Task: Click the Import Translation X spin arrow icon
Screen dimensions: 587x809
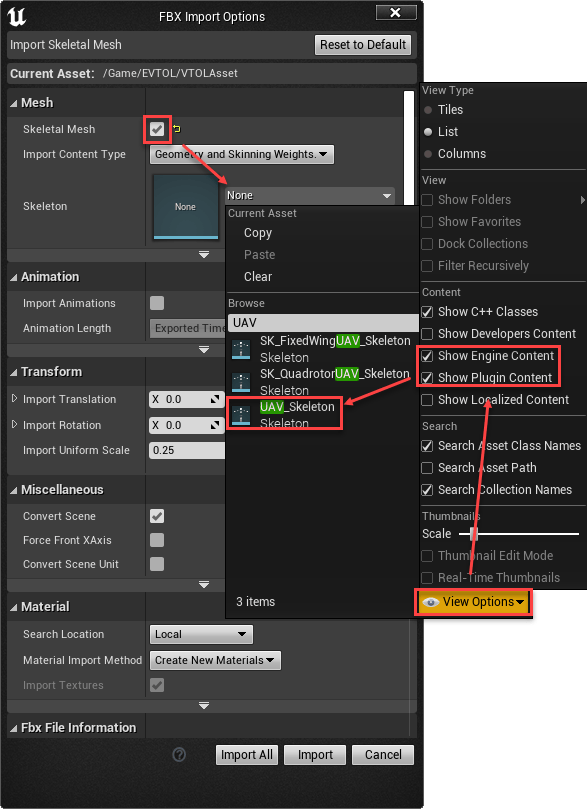Action: tap(215, 399)
